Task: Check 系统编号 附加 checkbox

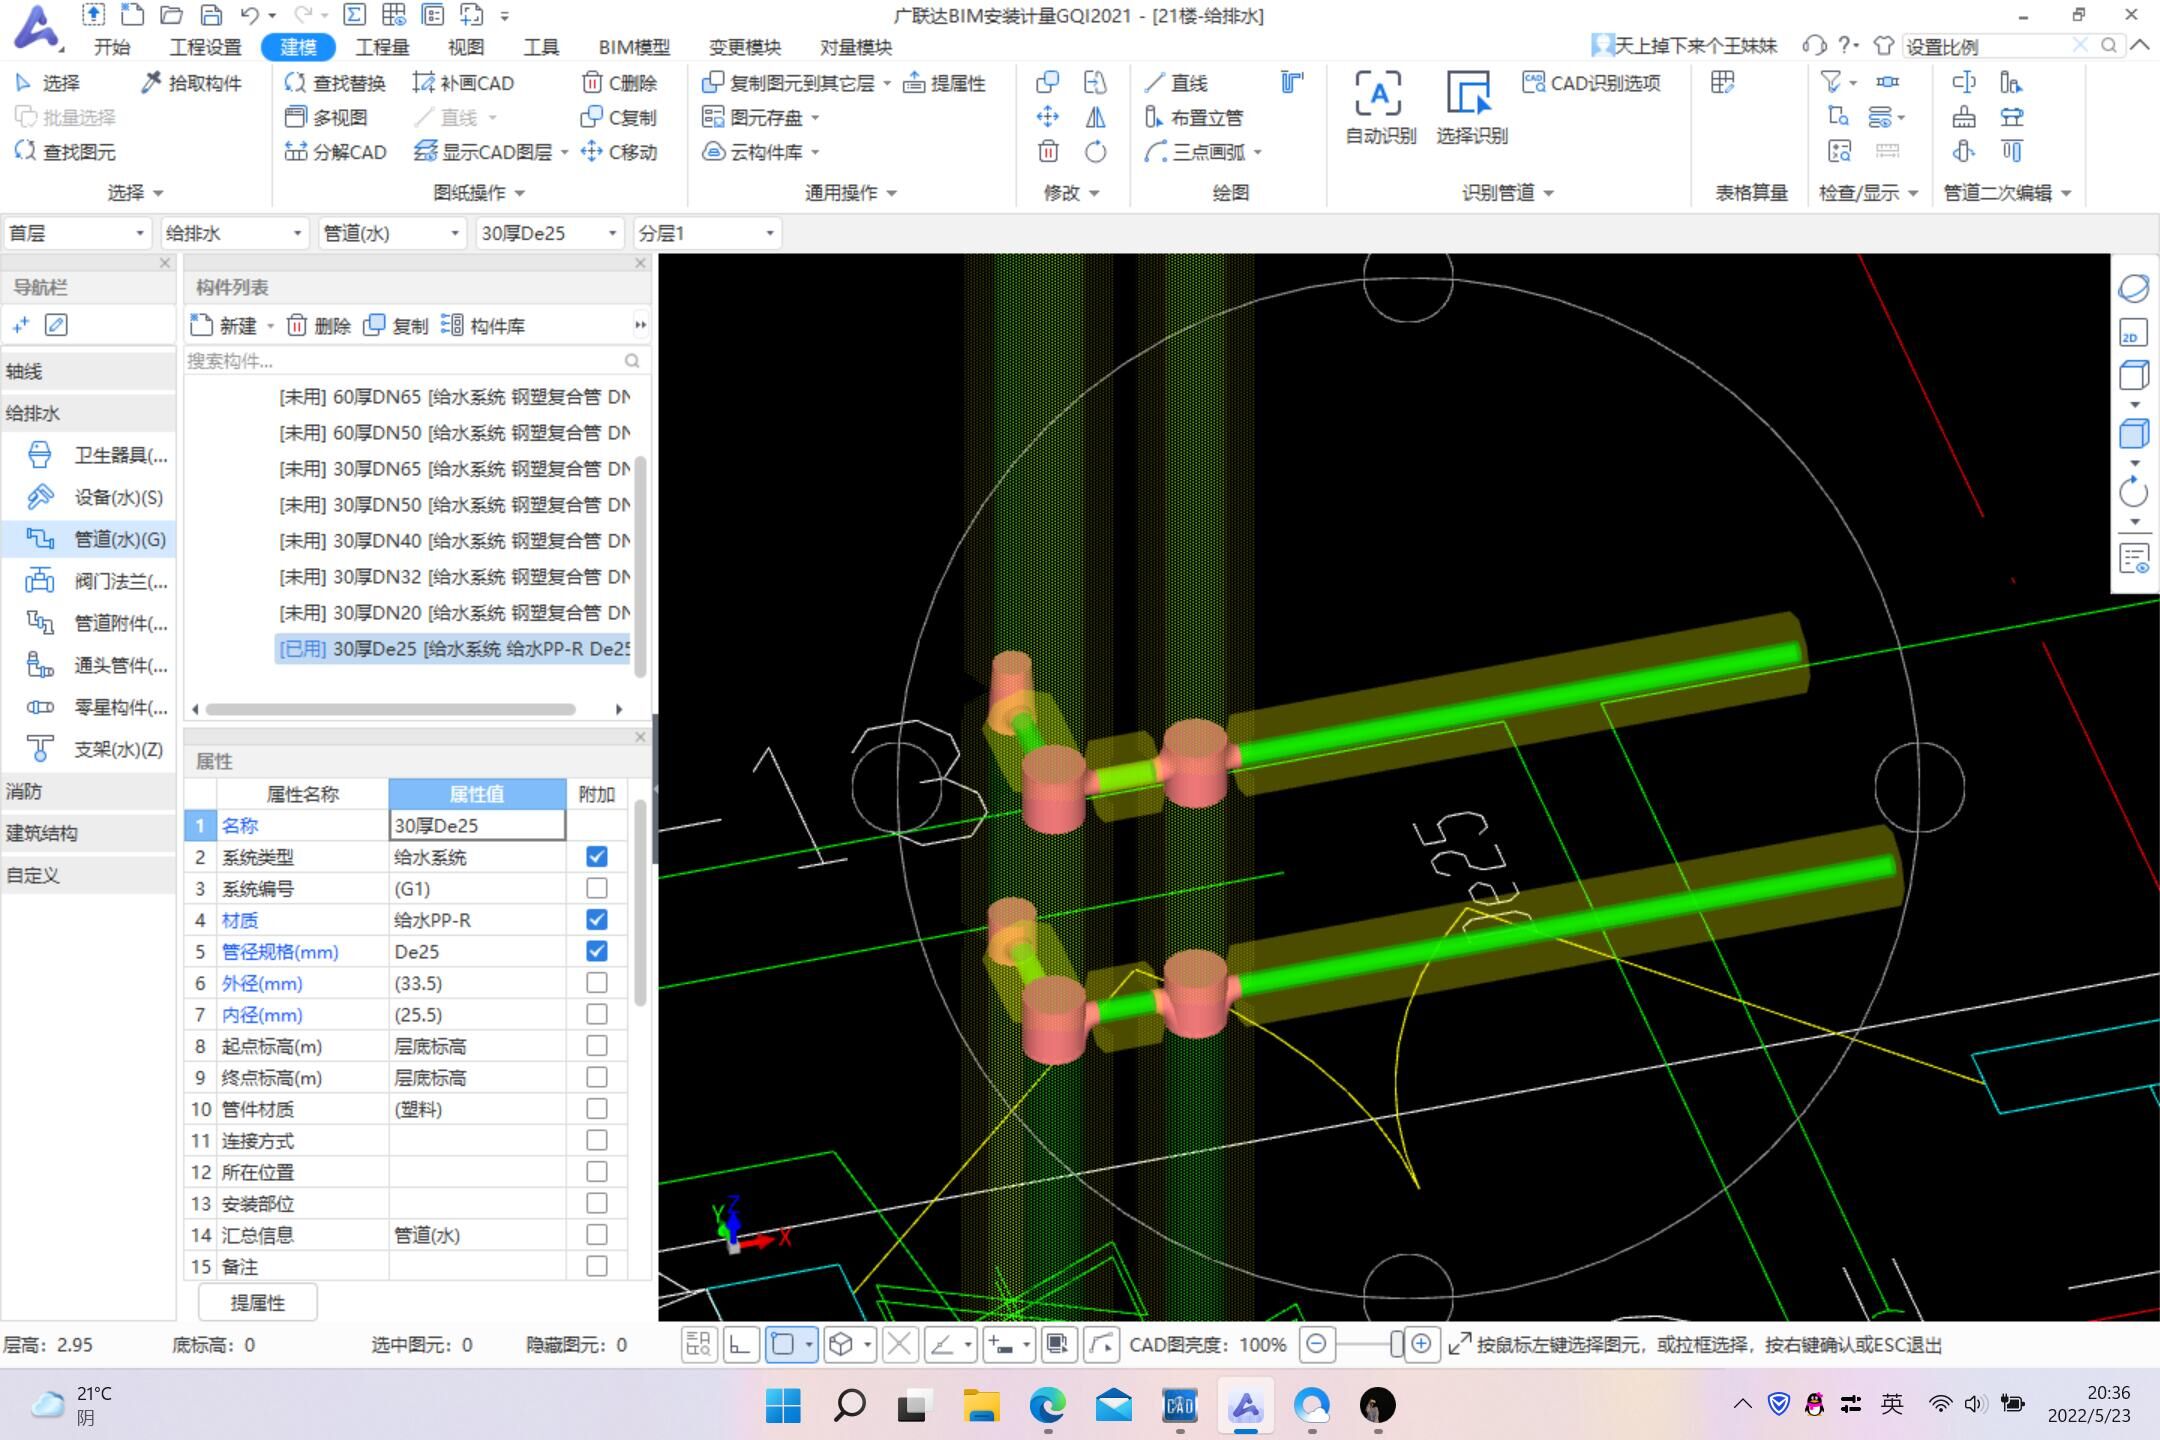Action: (x=597, y=889)
